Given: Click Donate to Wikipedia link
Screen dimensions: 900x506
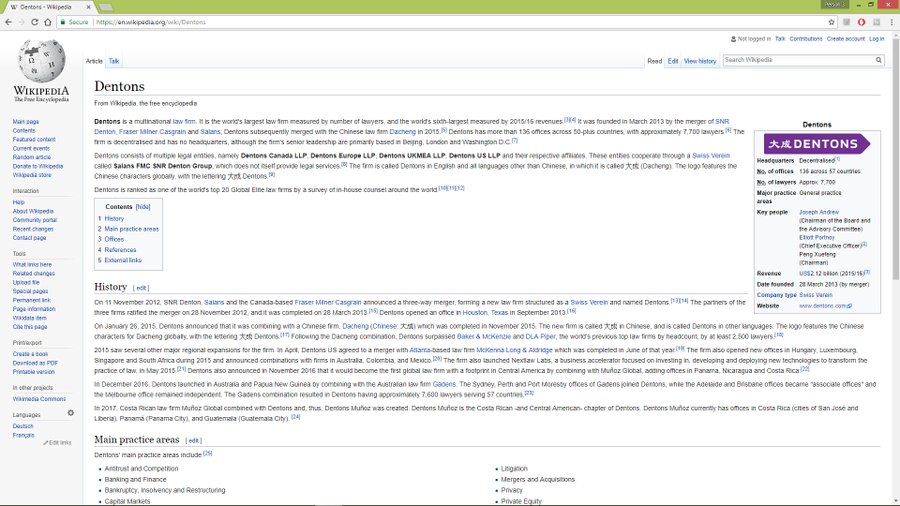Looking at the screenshot, I should tap(38, 166).
